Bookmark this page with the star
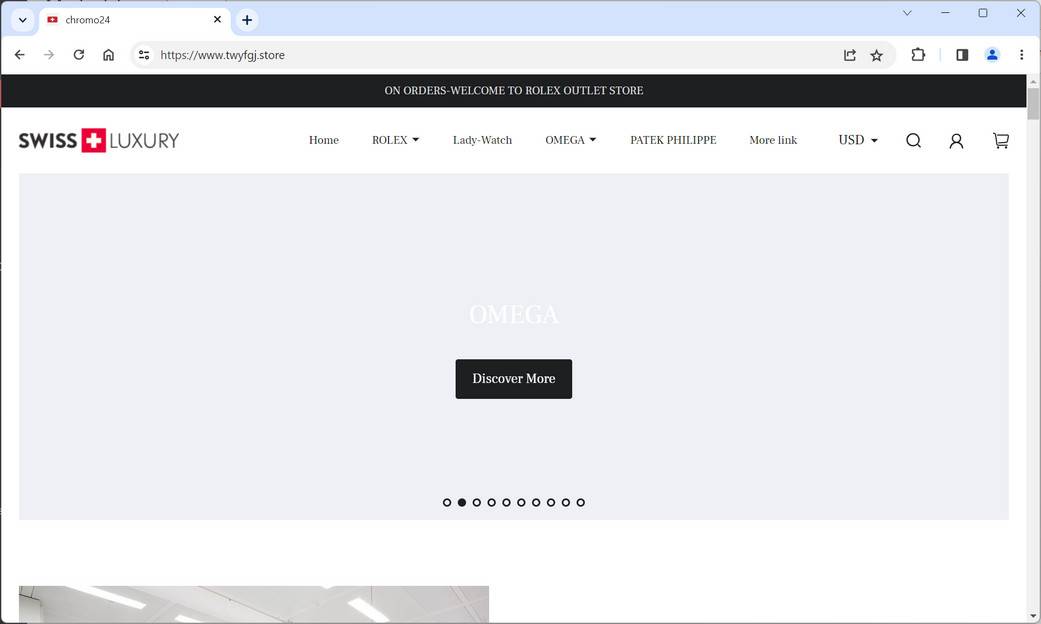The height and width of the screenshot is (624, 1041). 877,55
